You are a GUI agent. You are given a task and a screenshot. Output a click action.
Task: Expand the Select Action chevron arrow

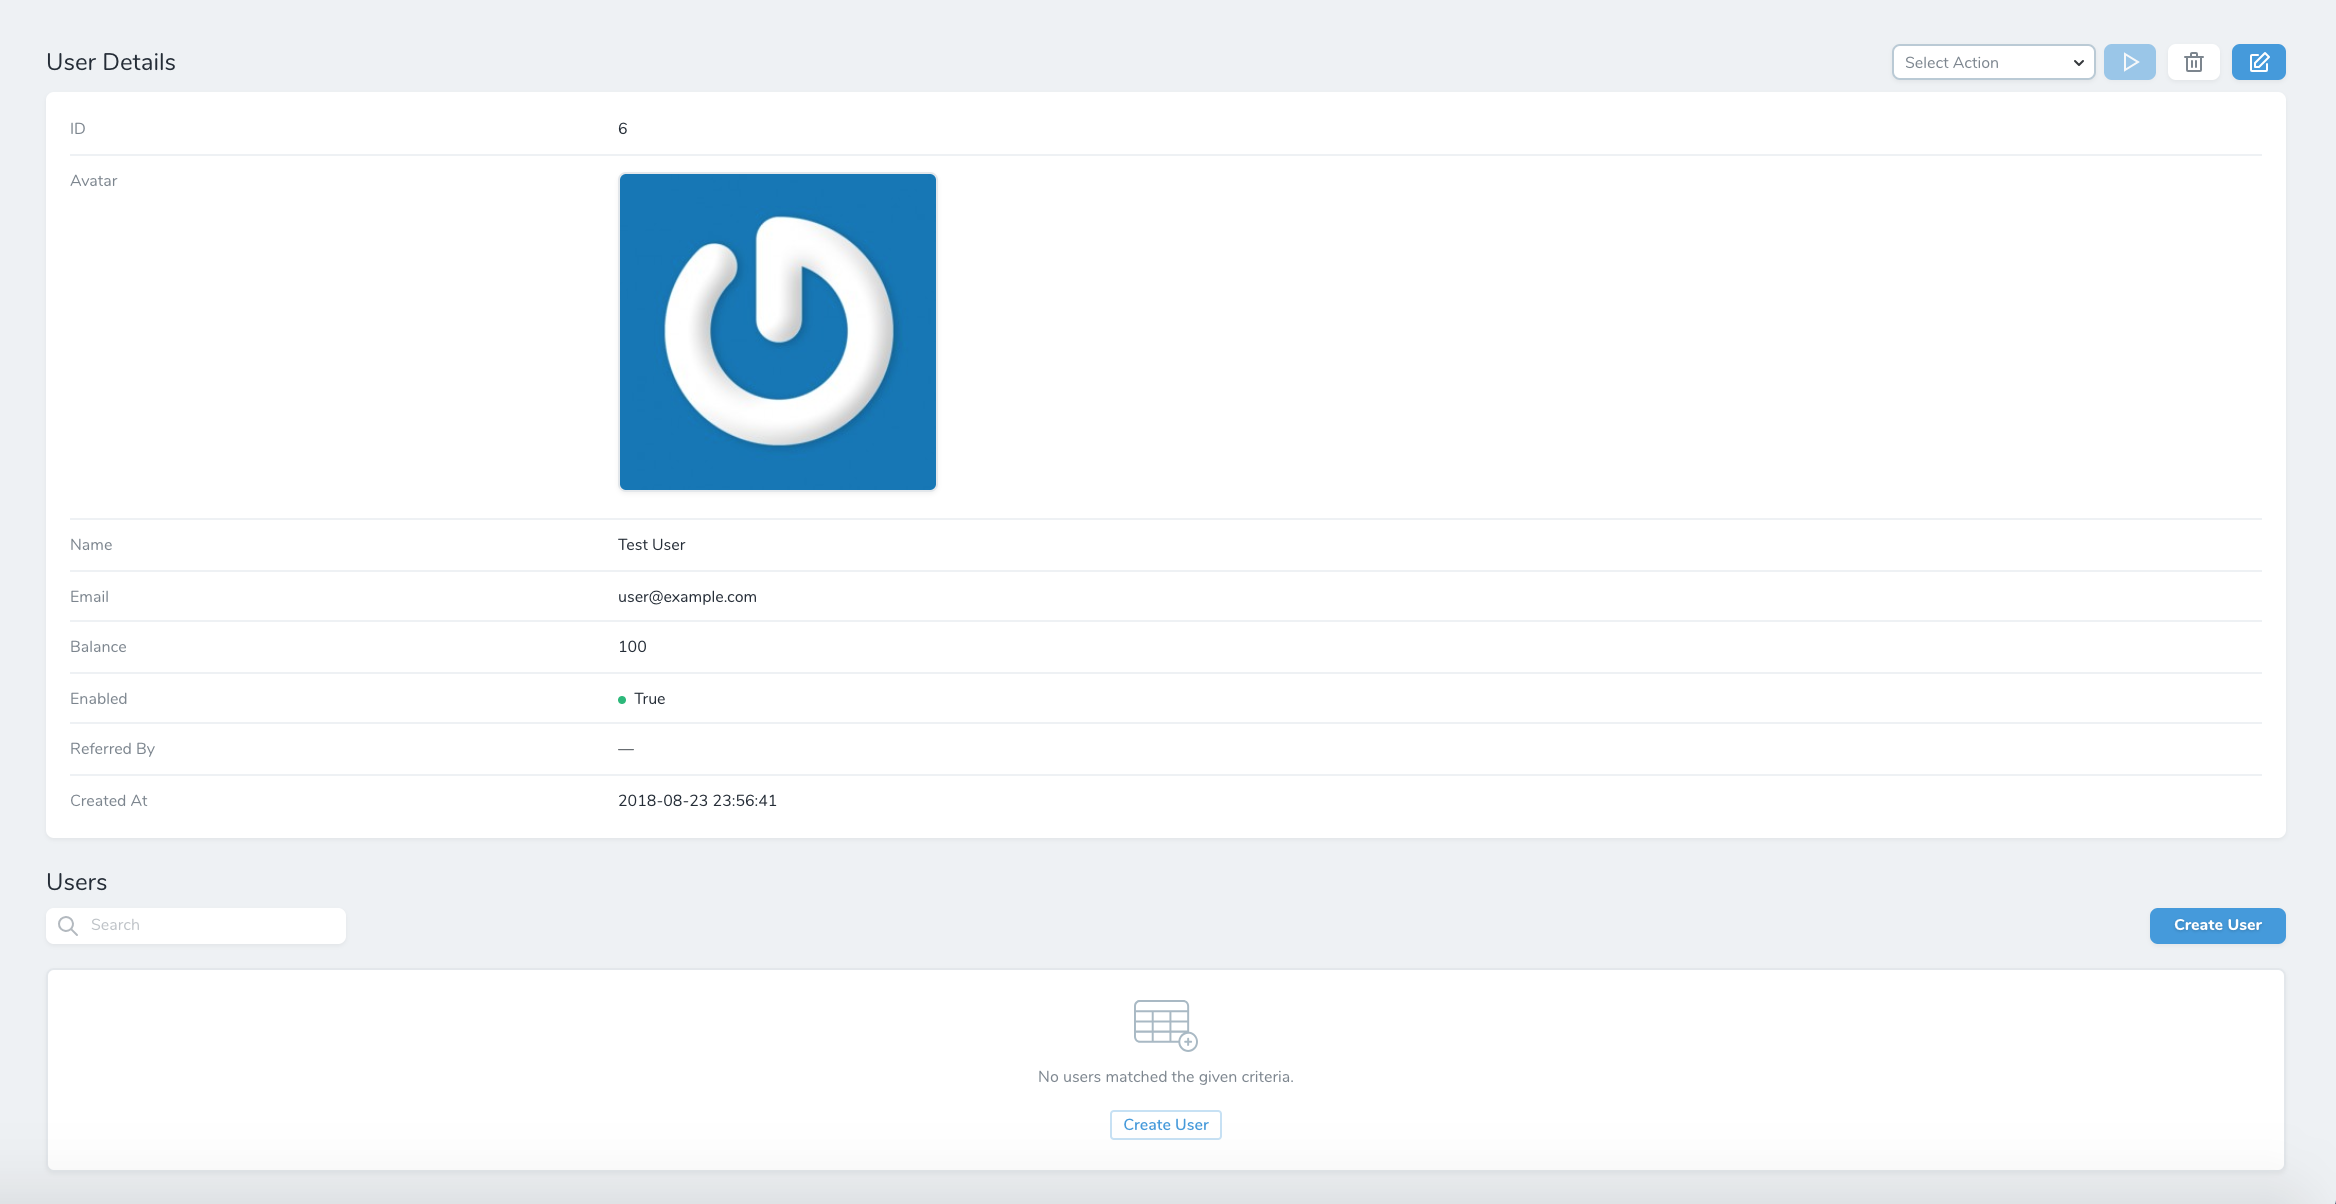2078,62
